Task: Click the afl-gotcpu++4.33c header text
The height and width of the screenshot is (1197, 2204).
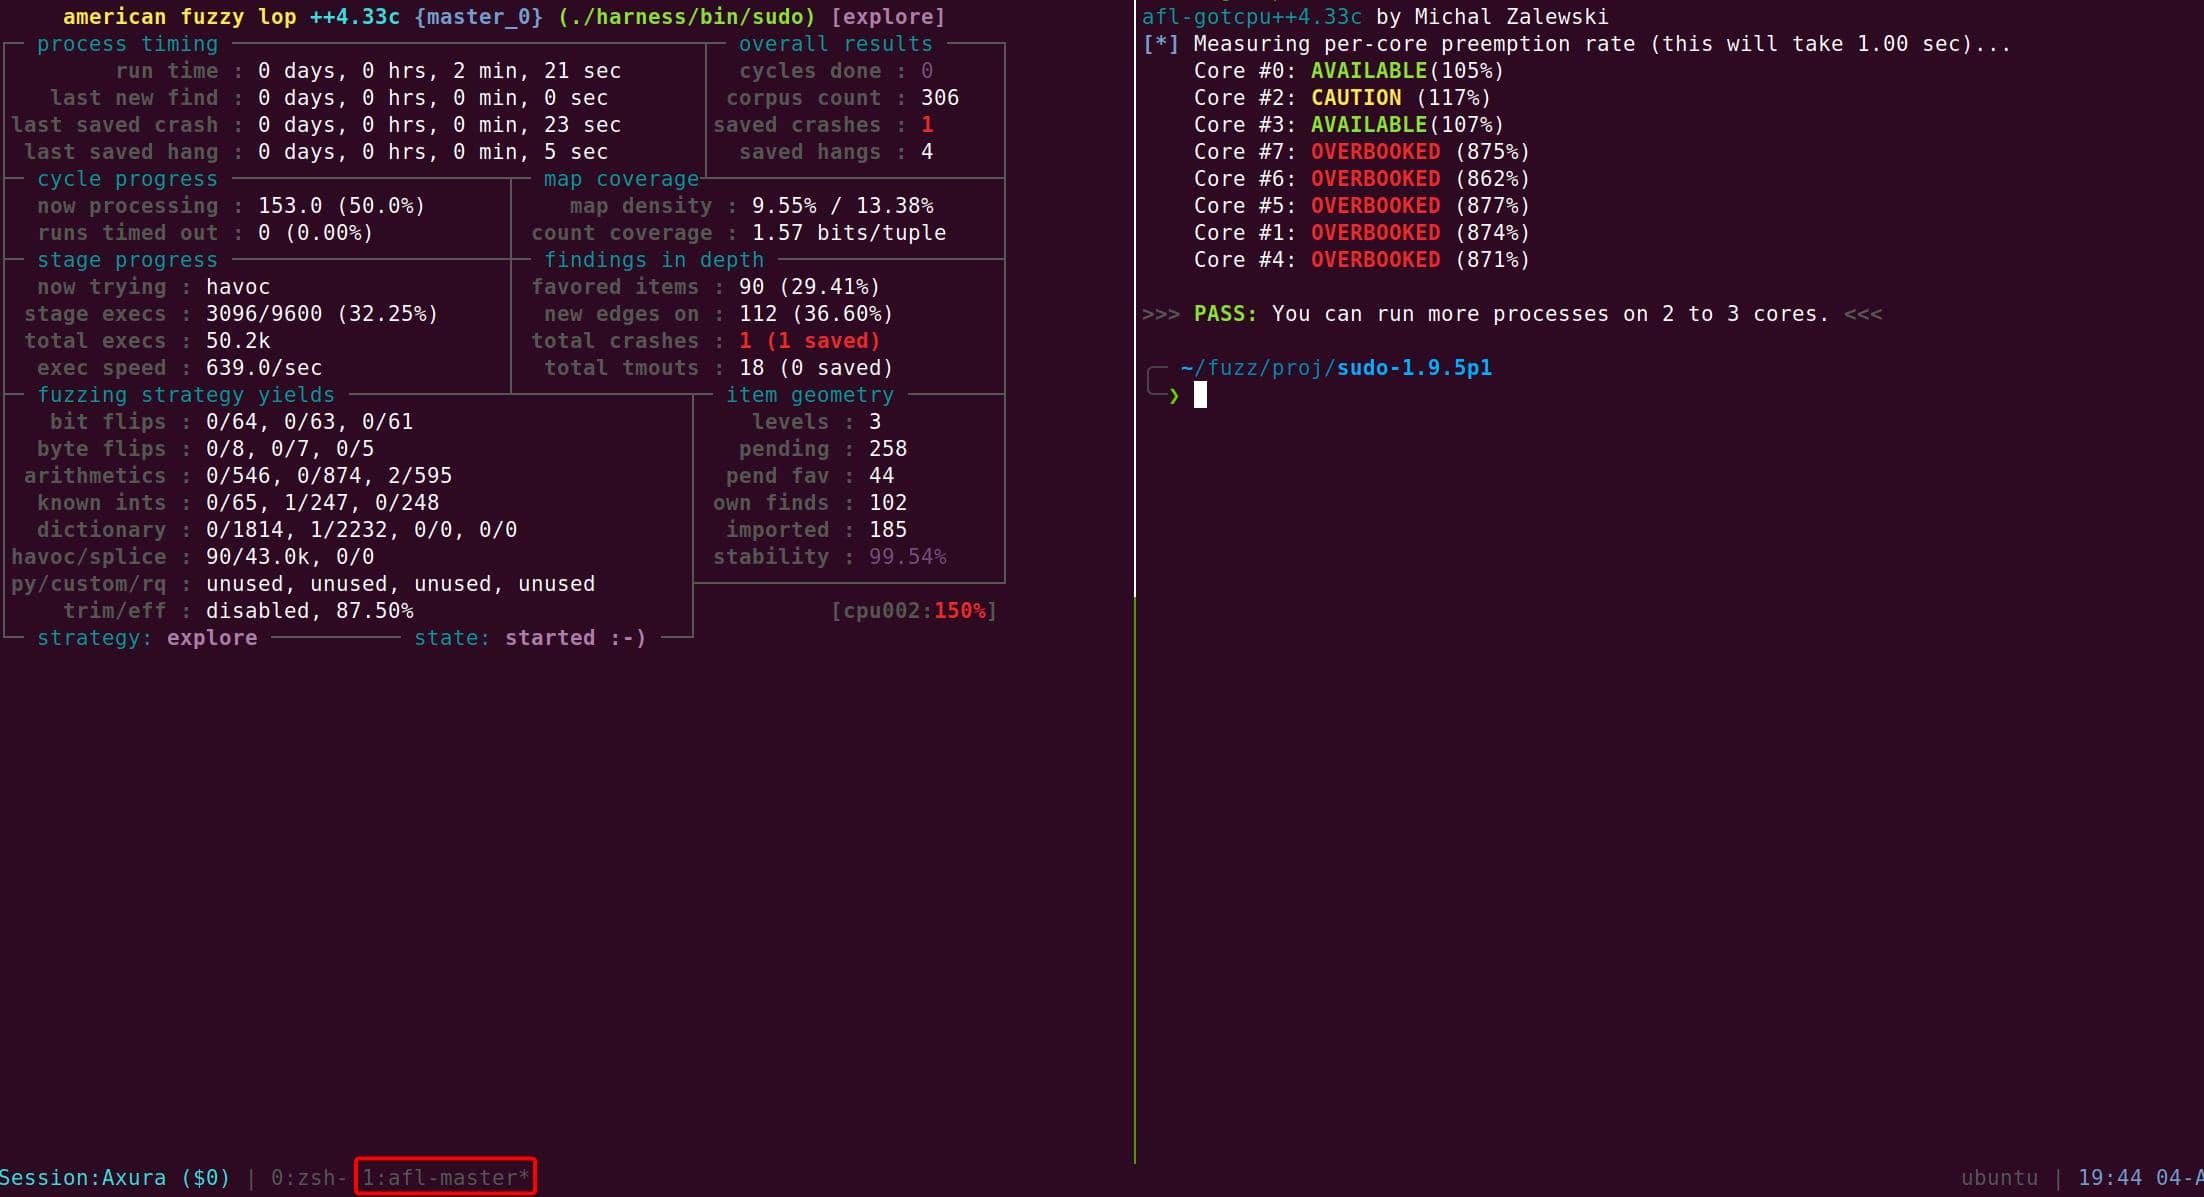Action: [1252, 16]
